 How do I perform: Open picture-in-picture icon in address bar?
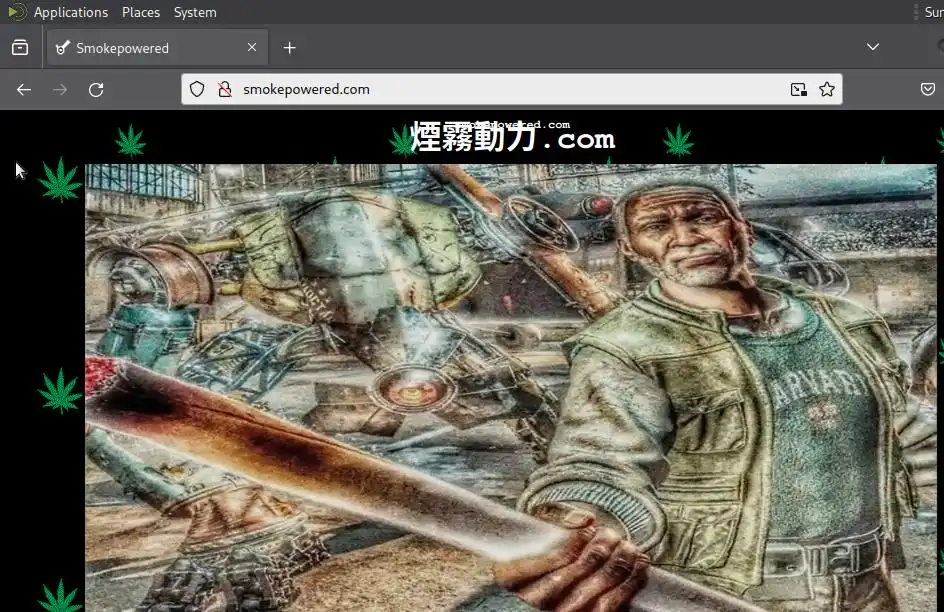click(798, 89)
